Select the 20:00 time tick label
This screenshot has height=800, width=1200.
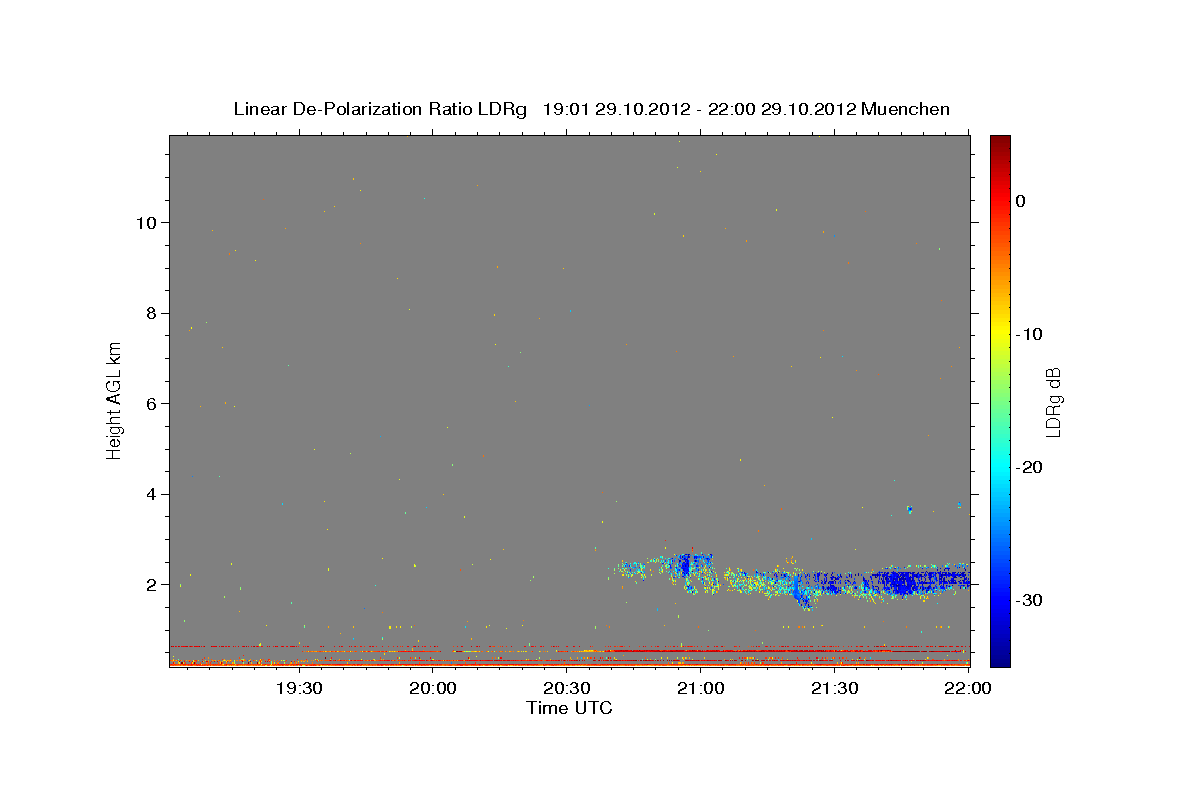pyautogui.click(x=433, y=688)
